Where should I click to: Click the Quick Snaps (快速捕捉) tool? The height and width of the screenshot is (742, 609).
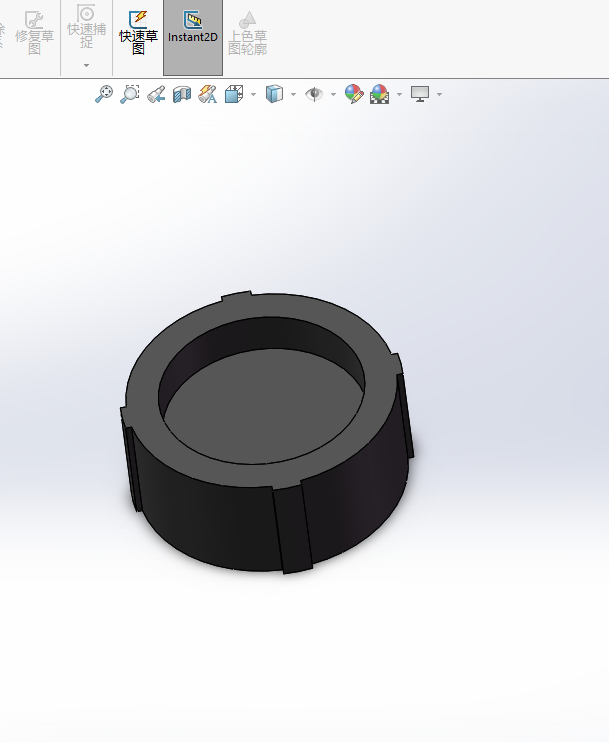click(x=86, y=27)
